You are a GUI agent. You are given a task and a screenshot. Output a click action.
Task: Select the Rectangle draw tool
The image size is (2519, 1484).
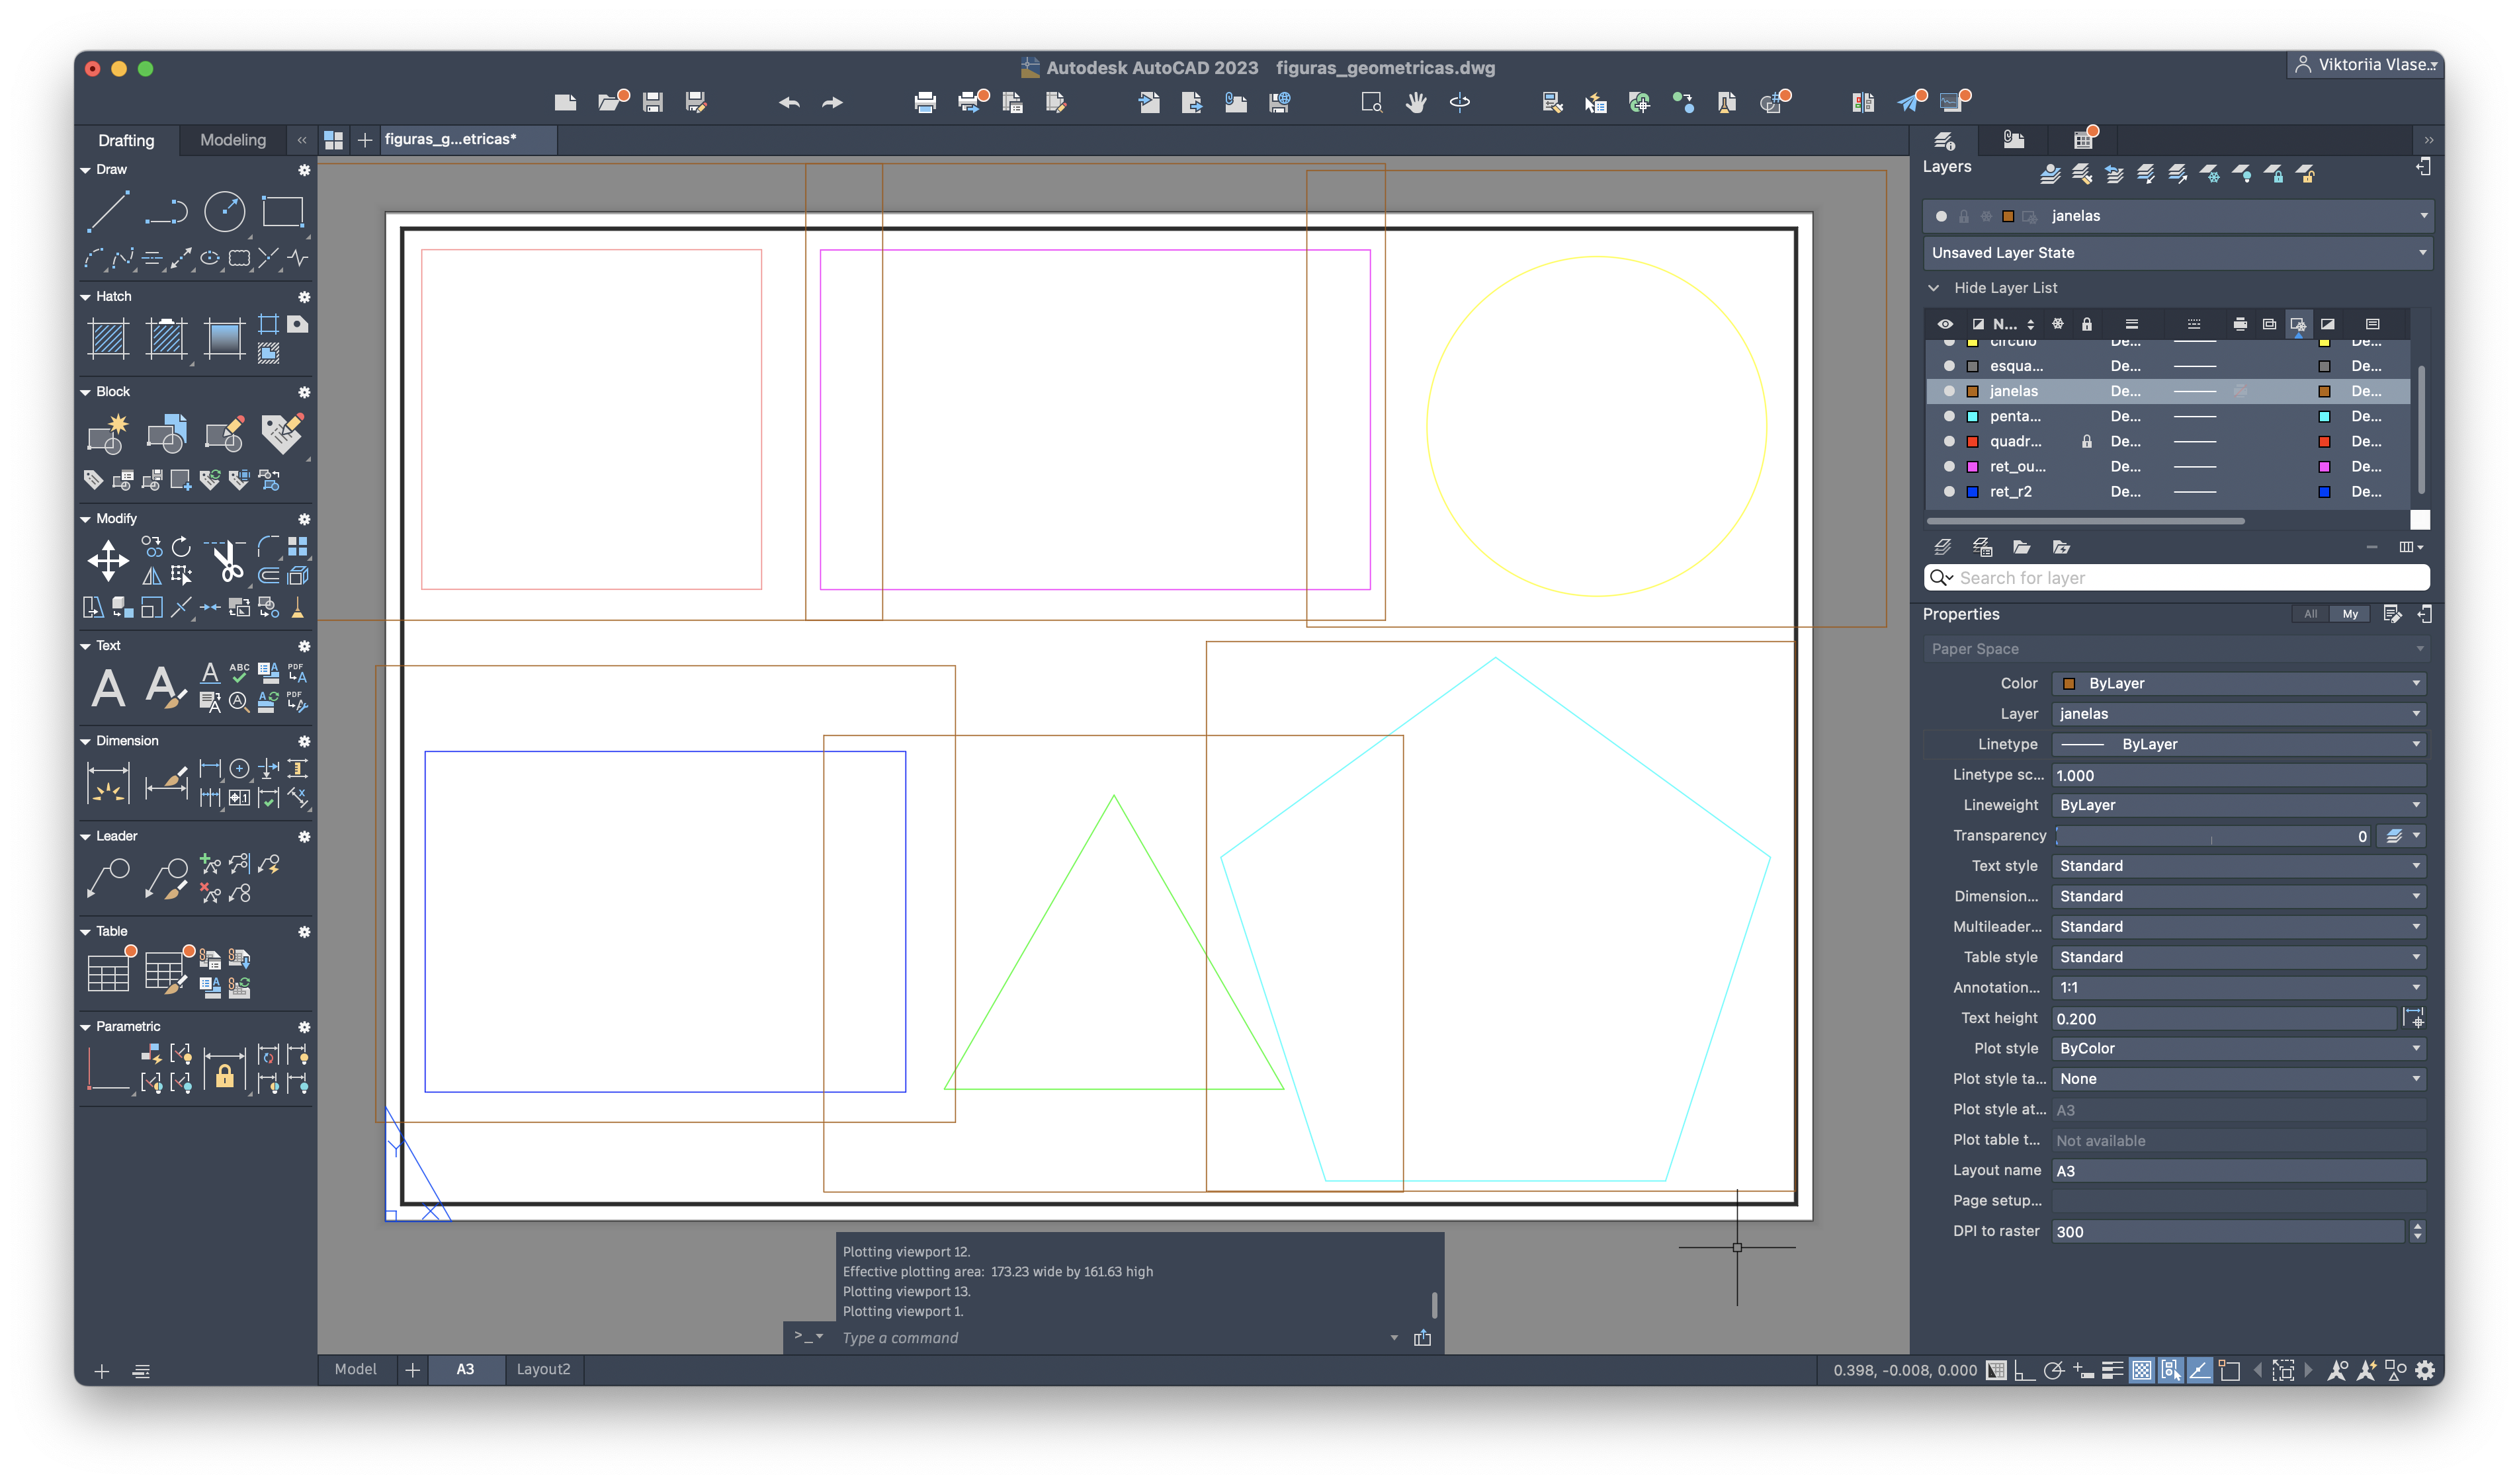pyautogui.click(x=282, y=211)
